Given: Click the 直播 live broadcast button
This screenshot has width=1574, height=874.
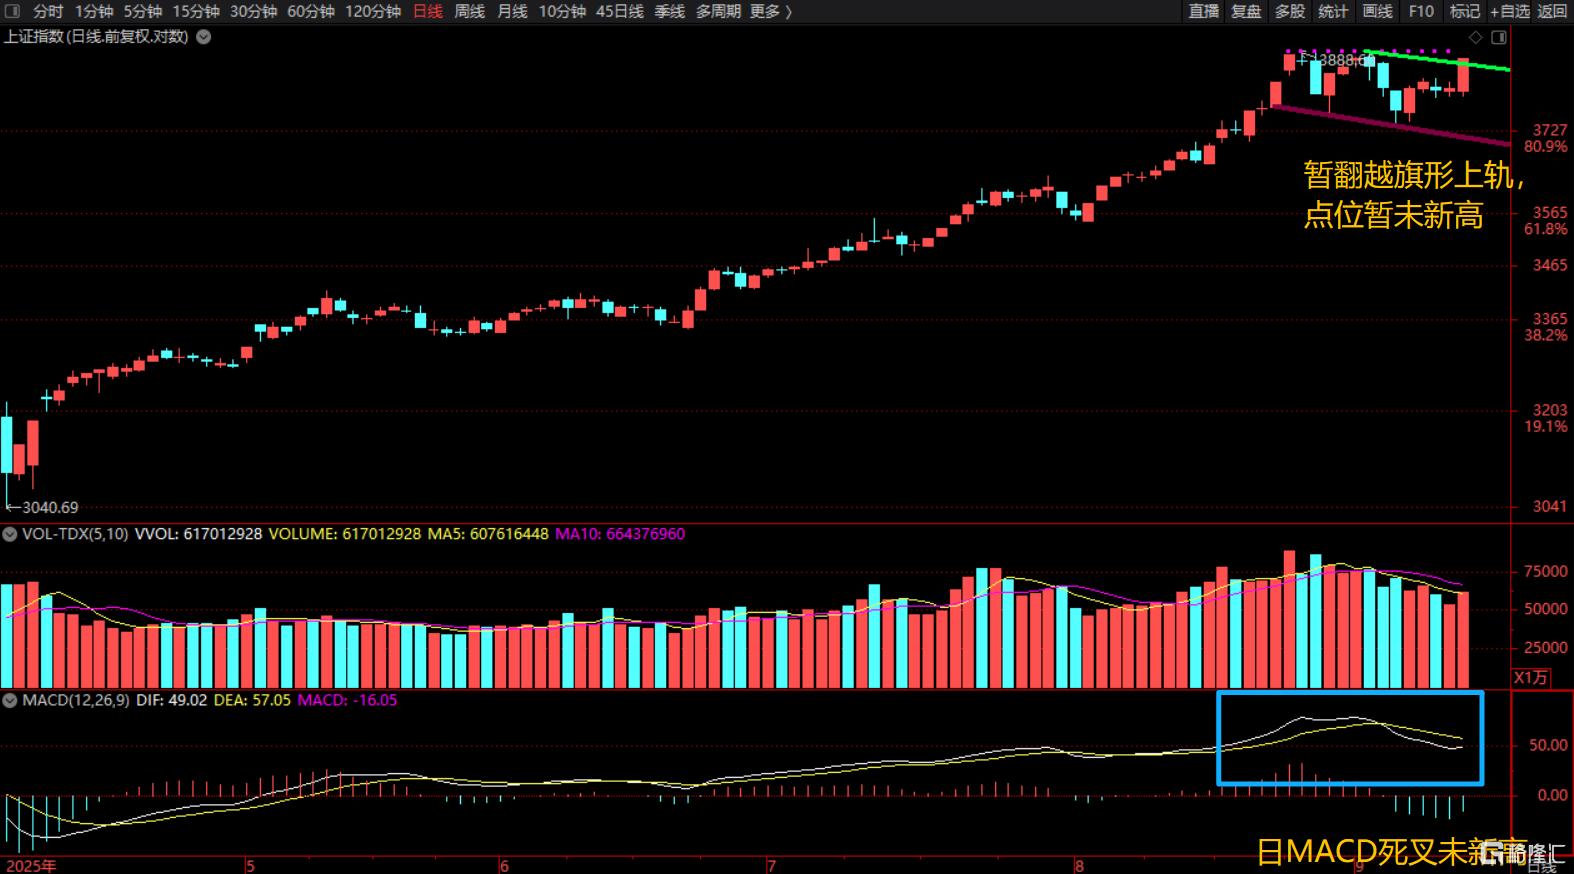Looking at the screenshot, I should tap(1203, 11).
